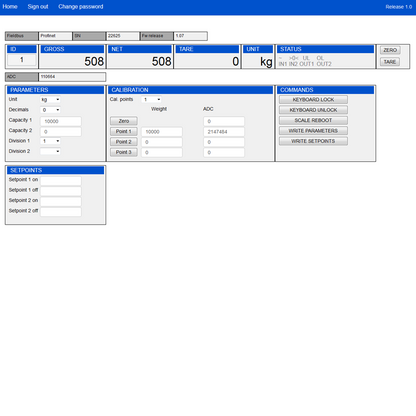Viewport: 416px width, 416px height.
Task: Expand the Cal. points dropdown
Action: (x=151, y=99)
